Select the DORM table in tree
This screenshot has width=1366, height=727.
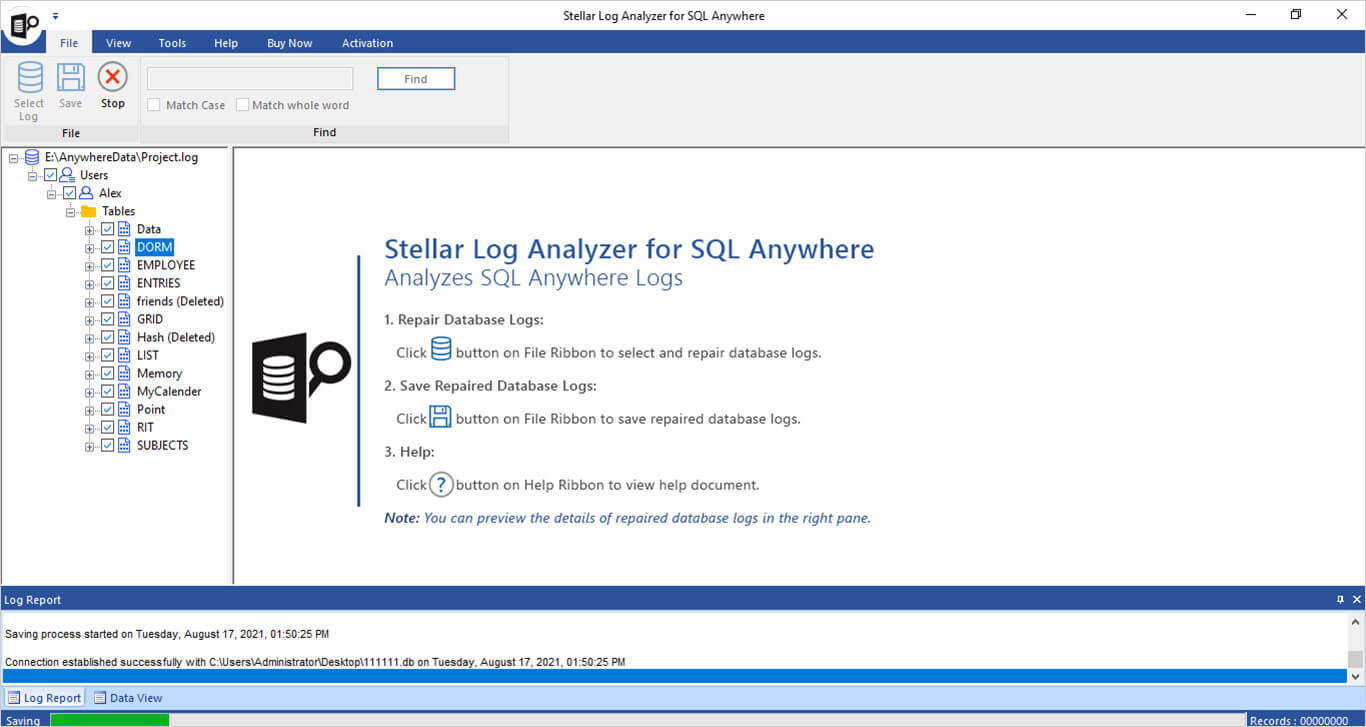(155, 247)
